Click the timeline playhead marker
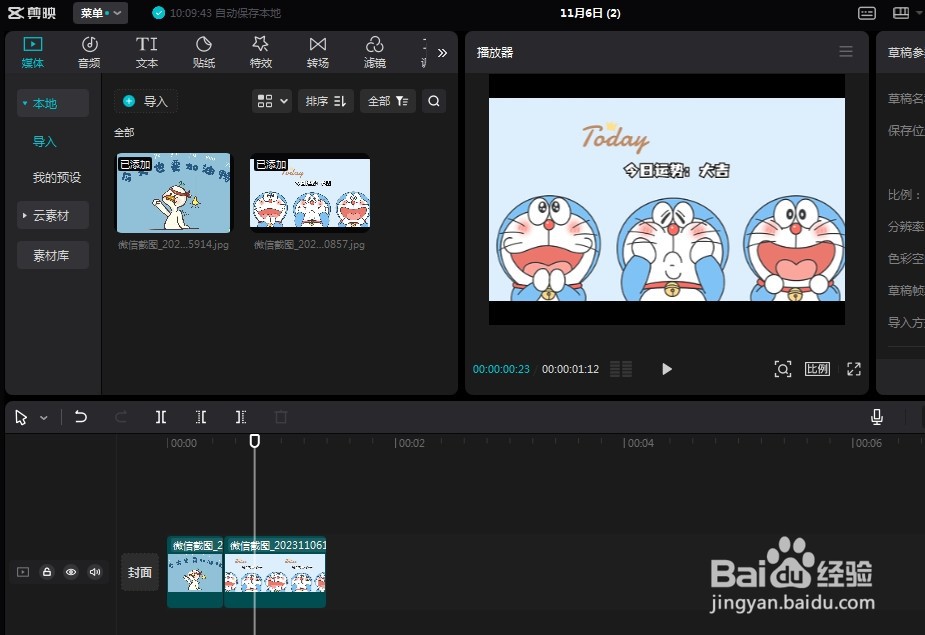This screenshot has width=925, height=635. 255,441
